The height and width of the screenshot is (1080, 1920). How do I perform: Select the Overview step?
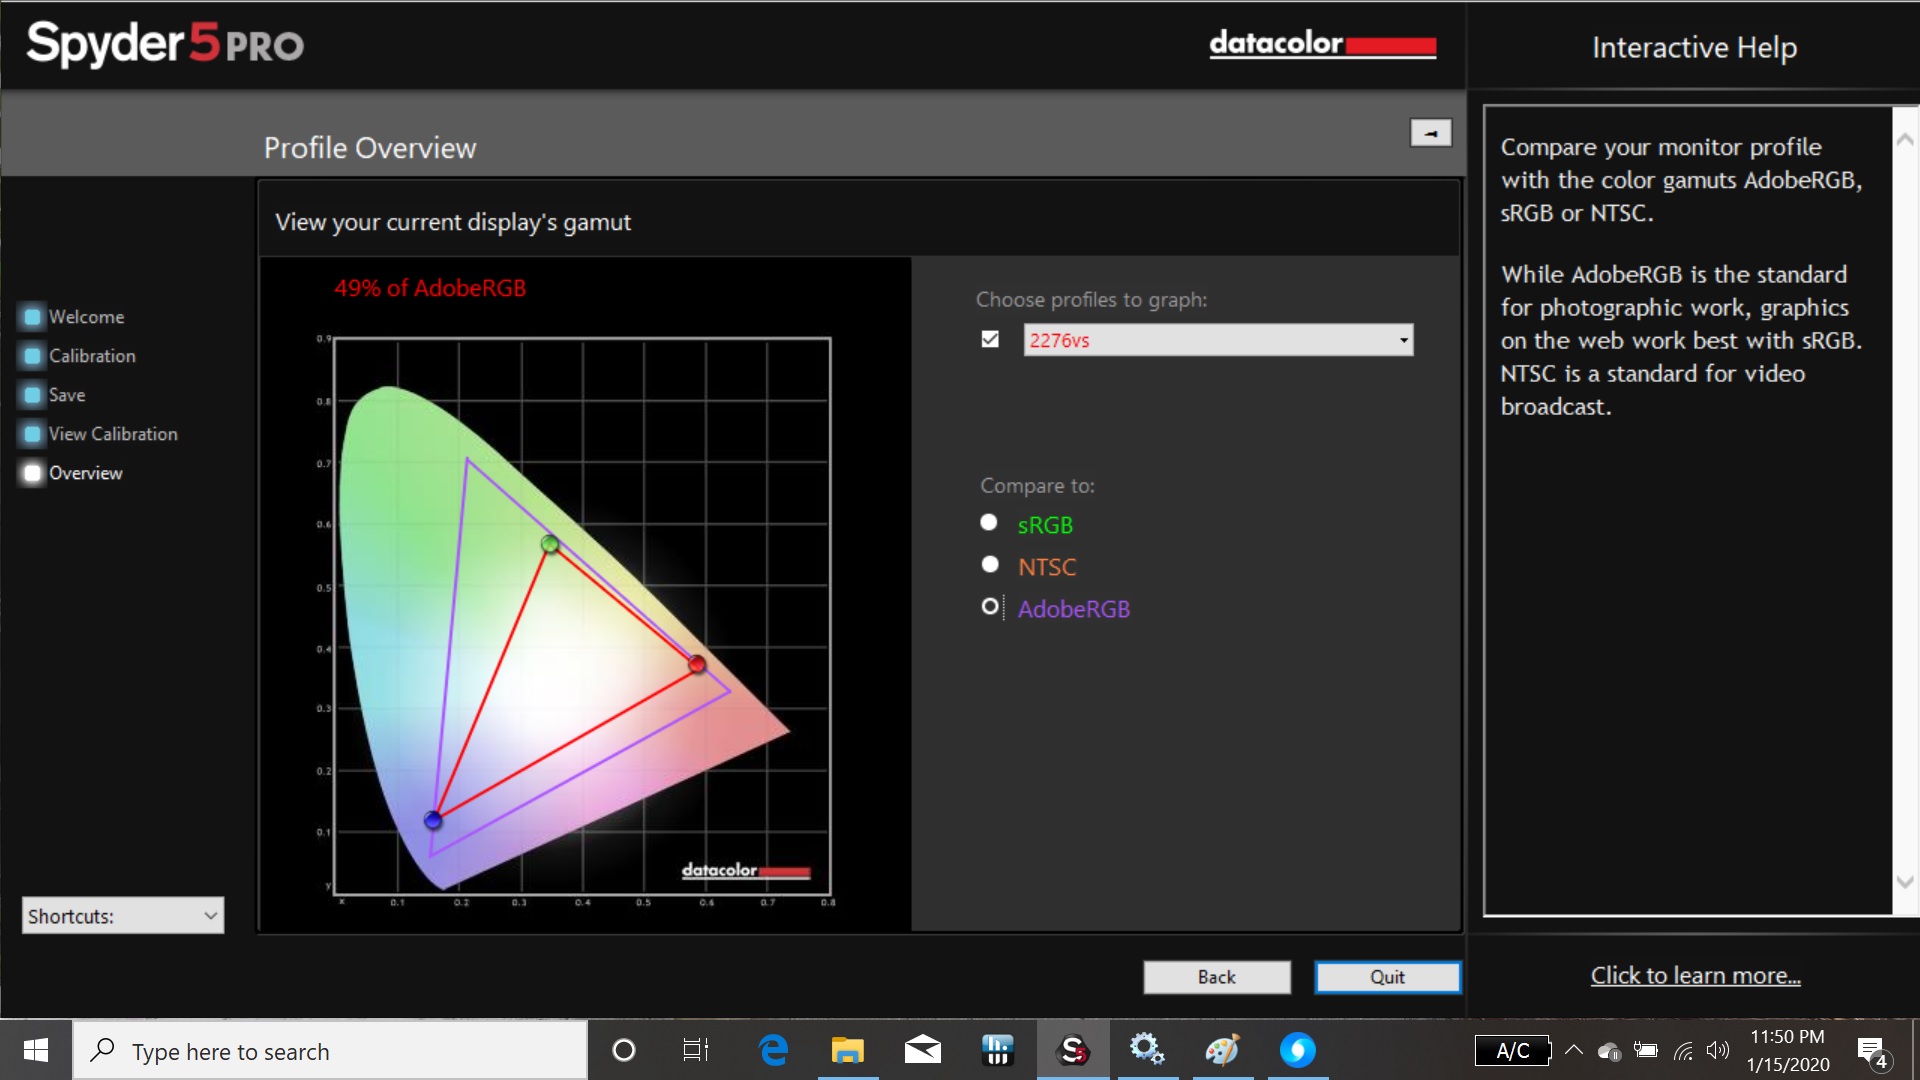point(86,473)
